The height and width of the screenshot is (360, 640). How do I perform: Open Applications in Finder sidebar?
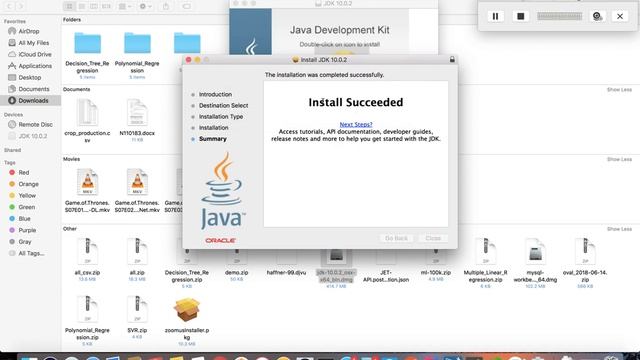click(35, 66)
